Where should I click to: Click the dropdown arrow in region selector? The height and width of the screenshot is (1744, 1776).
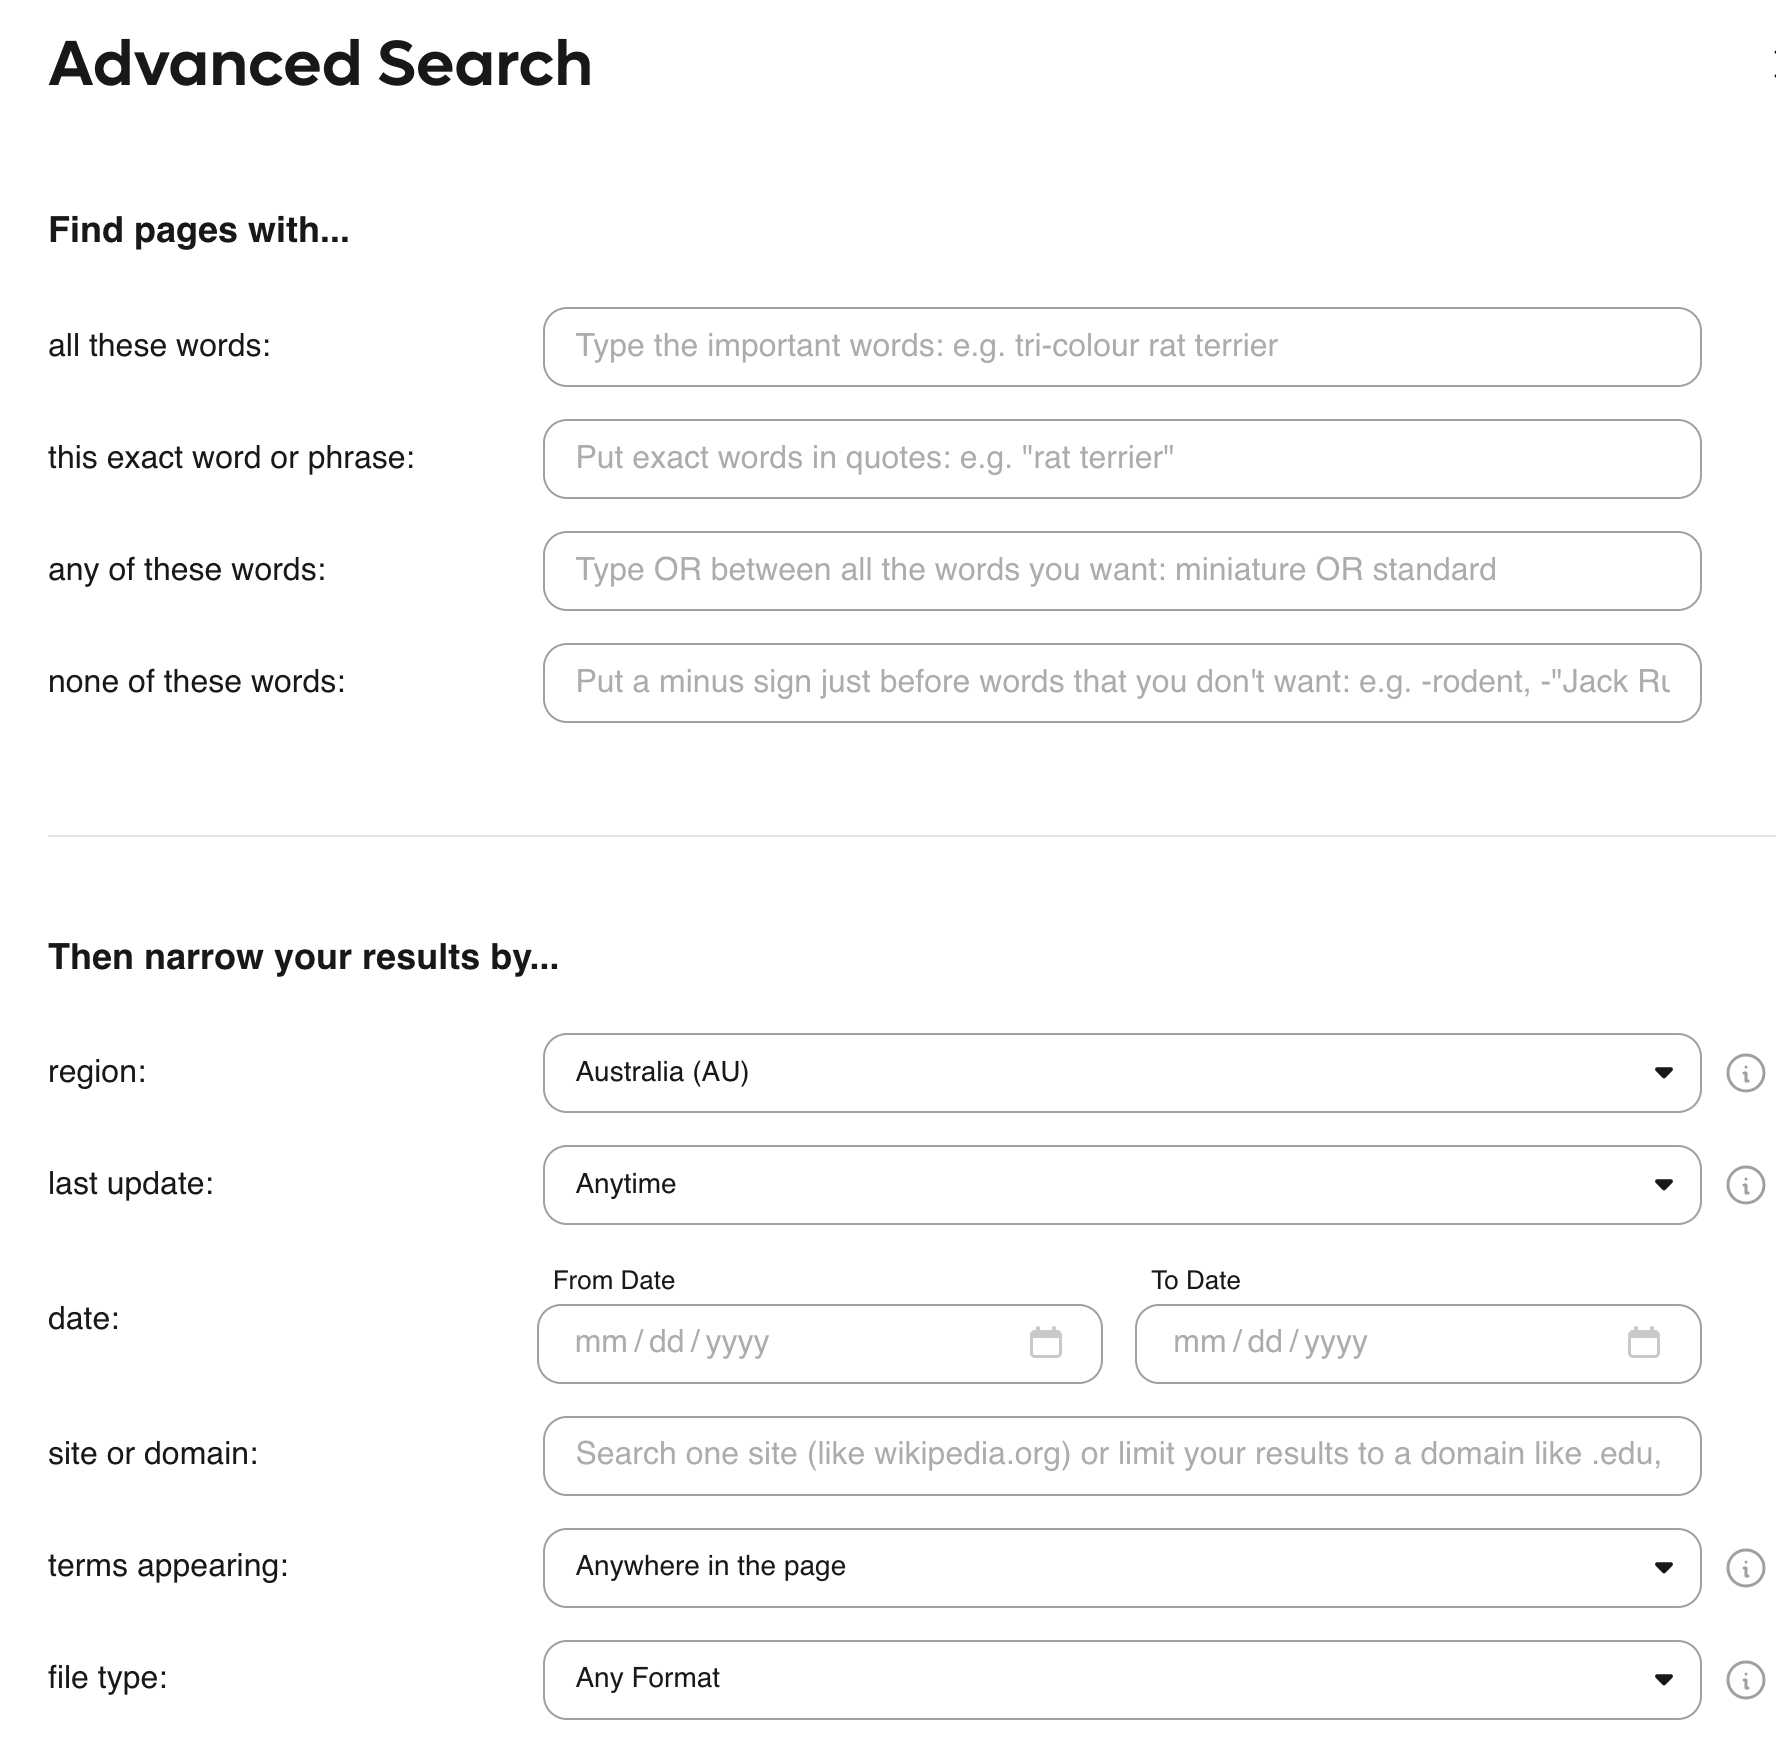1663,1073
